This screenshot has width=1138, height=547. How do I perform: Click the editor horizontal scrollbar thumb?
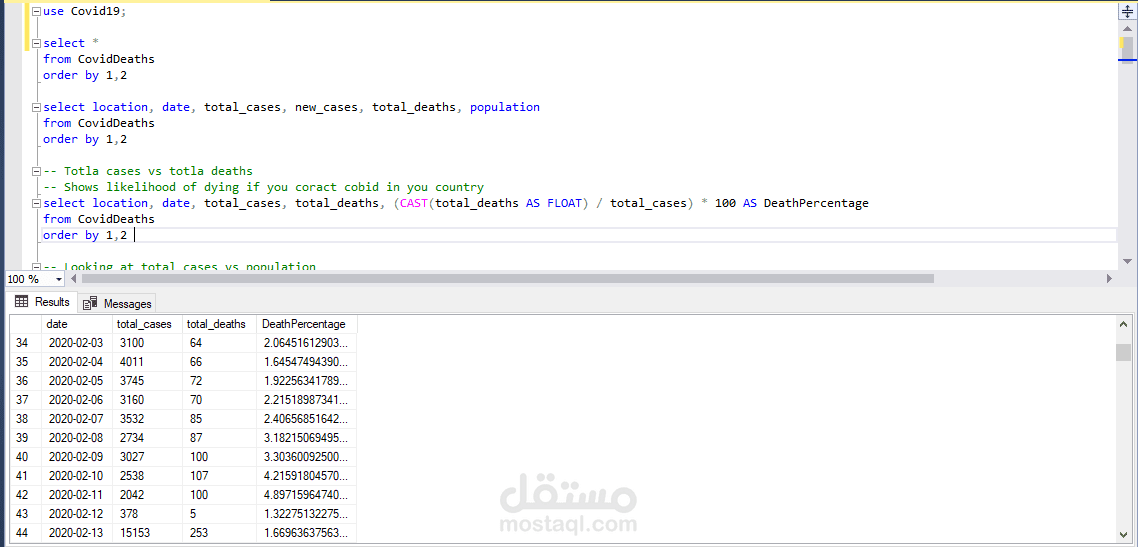[507, 279]
